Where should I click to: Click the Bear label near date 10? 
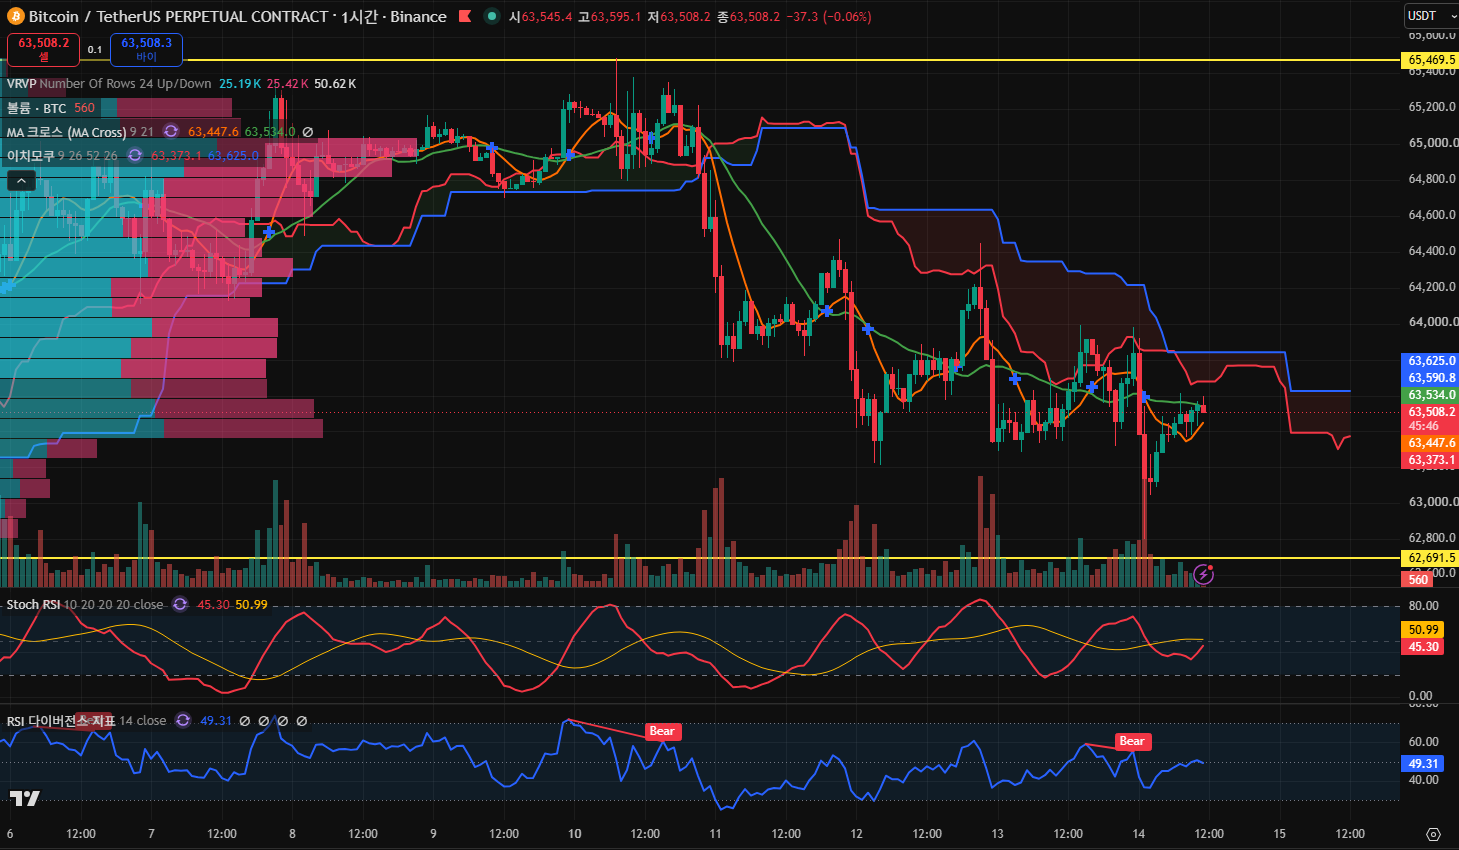coord(662,732)
